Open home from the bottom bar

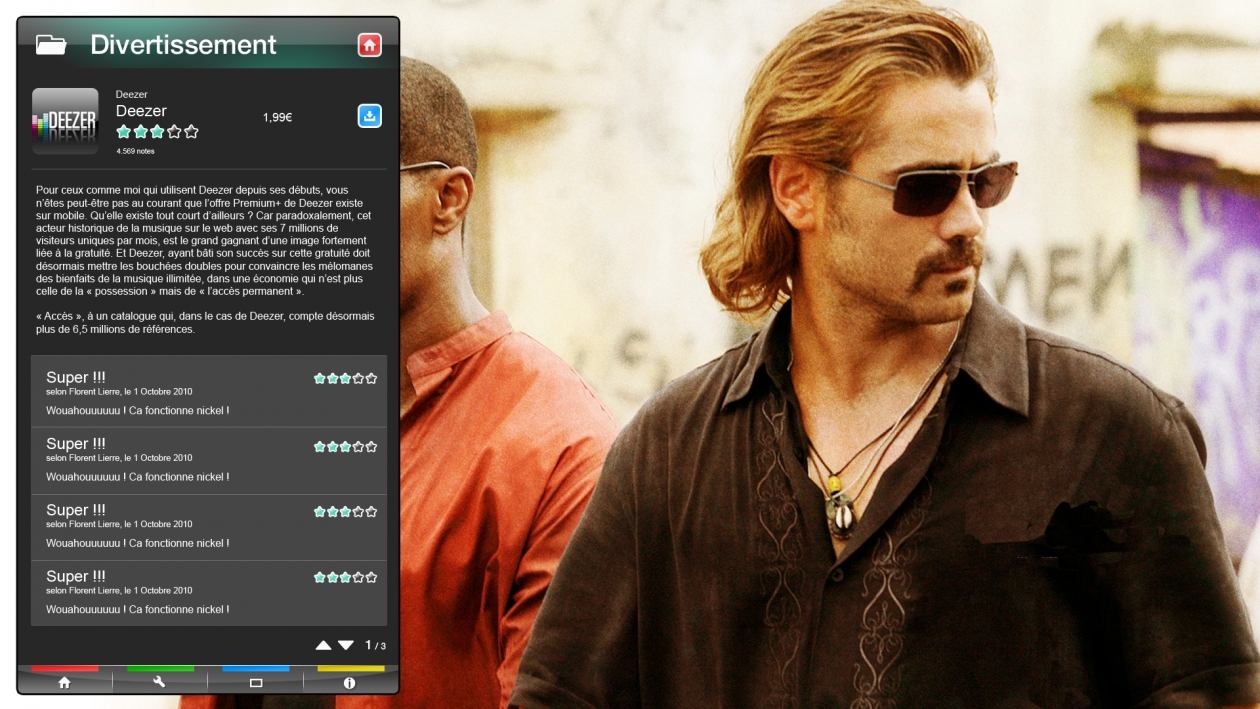click(x=65, y=682)
